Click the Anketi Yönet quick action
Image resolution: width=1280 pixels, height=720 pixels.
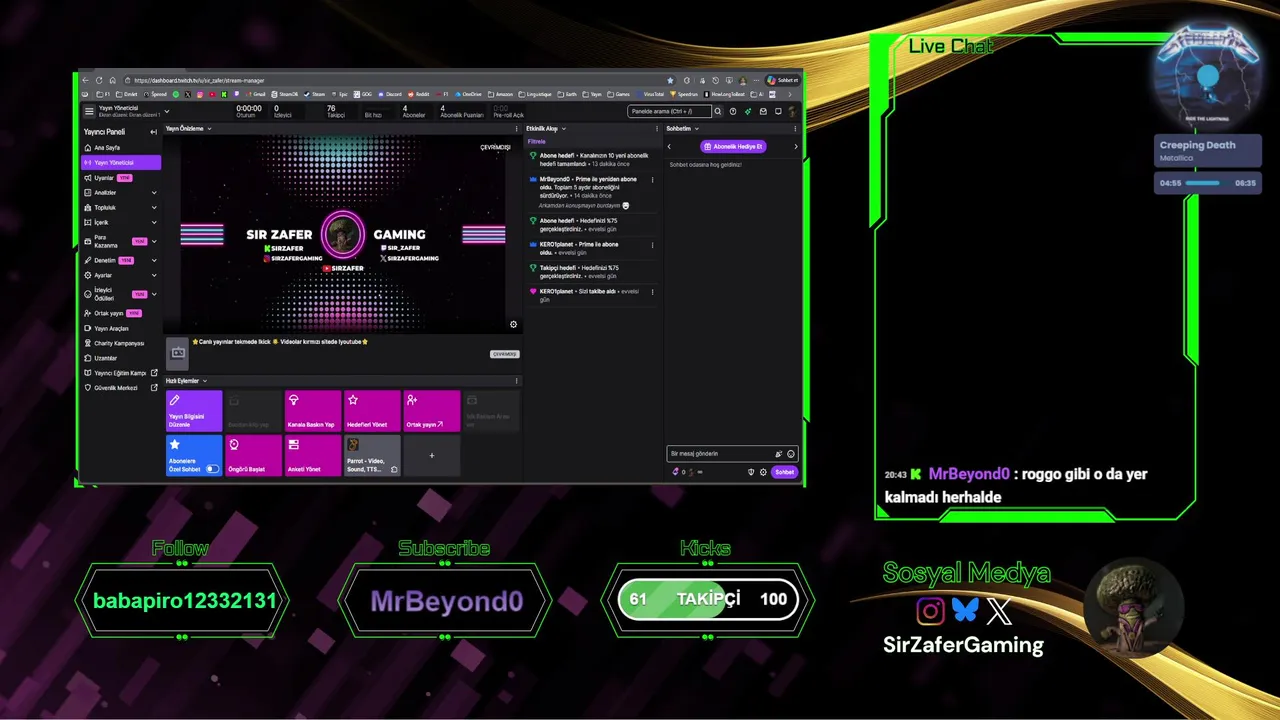click(313, 455)
